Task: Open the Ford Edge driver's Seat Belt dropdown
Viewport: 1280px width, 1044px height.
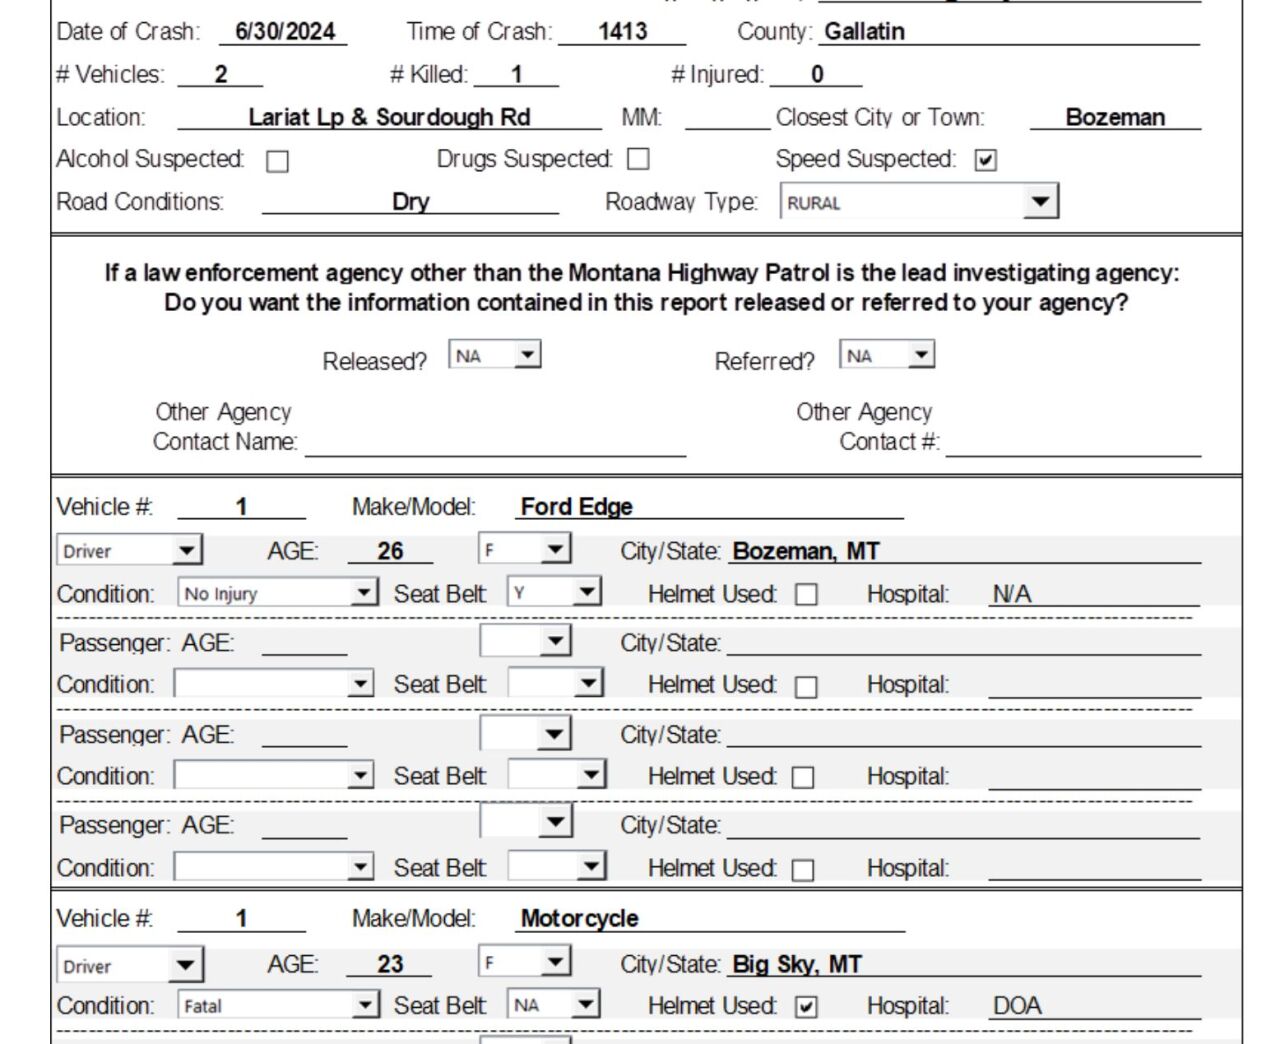Action: tap(587, 593)
